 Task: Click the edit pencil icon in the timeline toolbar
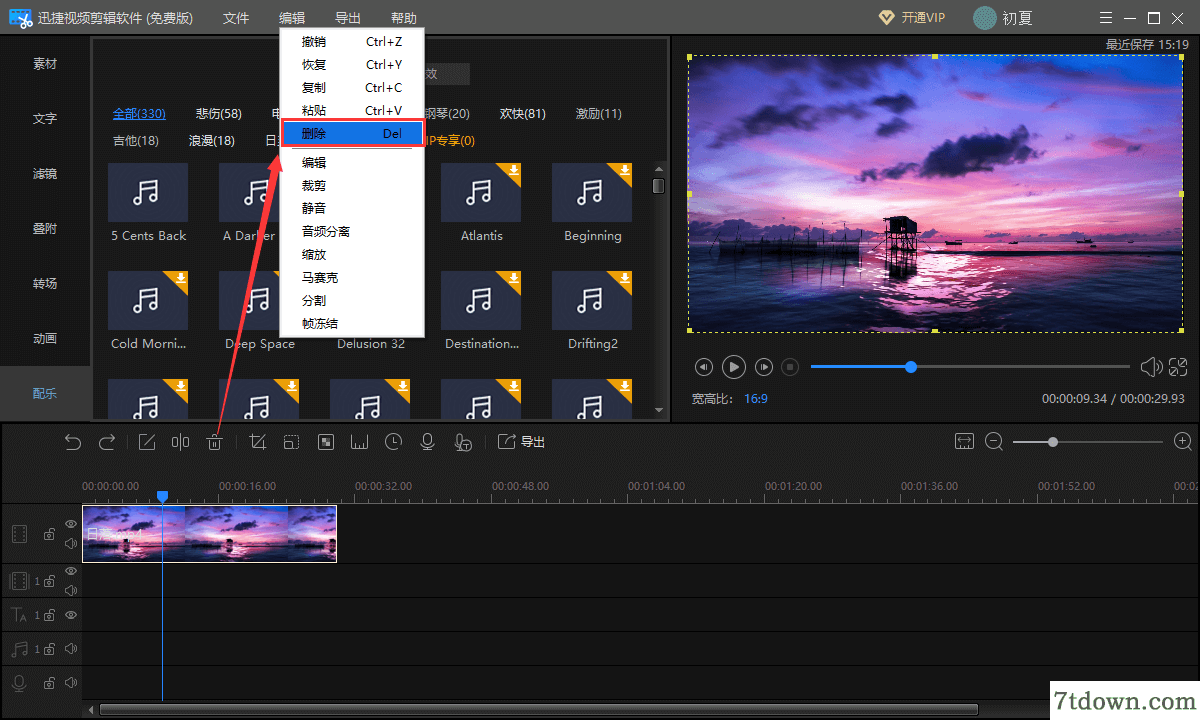click(x=147, y=442)
